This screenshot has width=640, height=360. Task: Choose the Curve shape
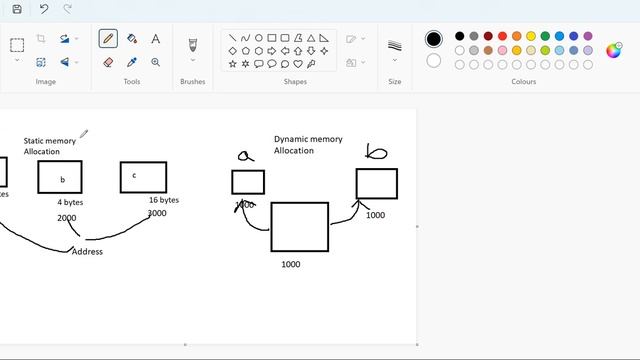point(245,38)
